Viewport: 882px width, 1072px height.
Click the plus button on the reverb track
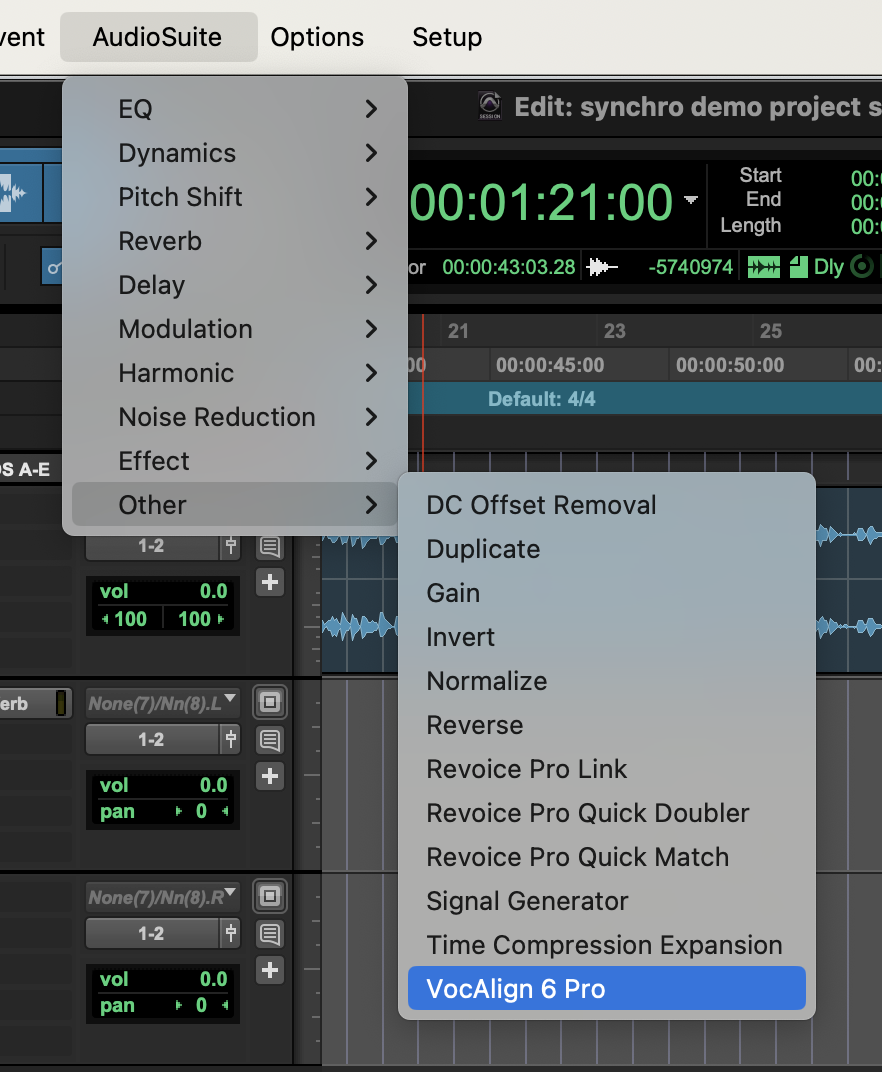[x=269, y=775]
